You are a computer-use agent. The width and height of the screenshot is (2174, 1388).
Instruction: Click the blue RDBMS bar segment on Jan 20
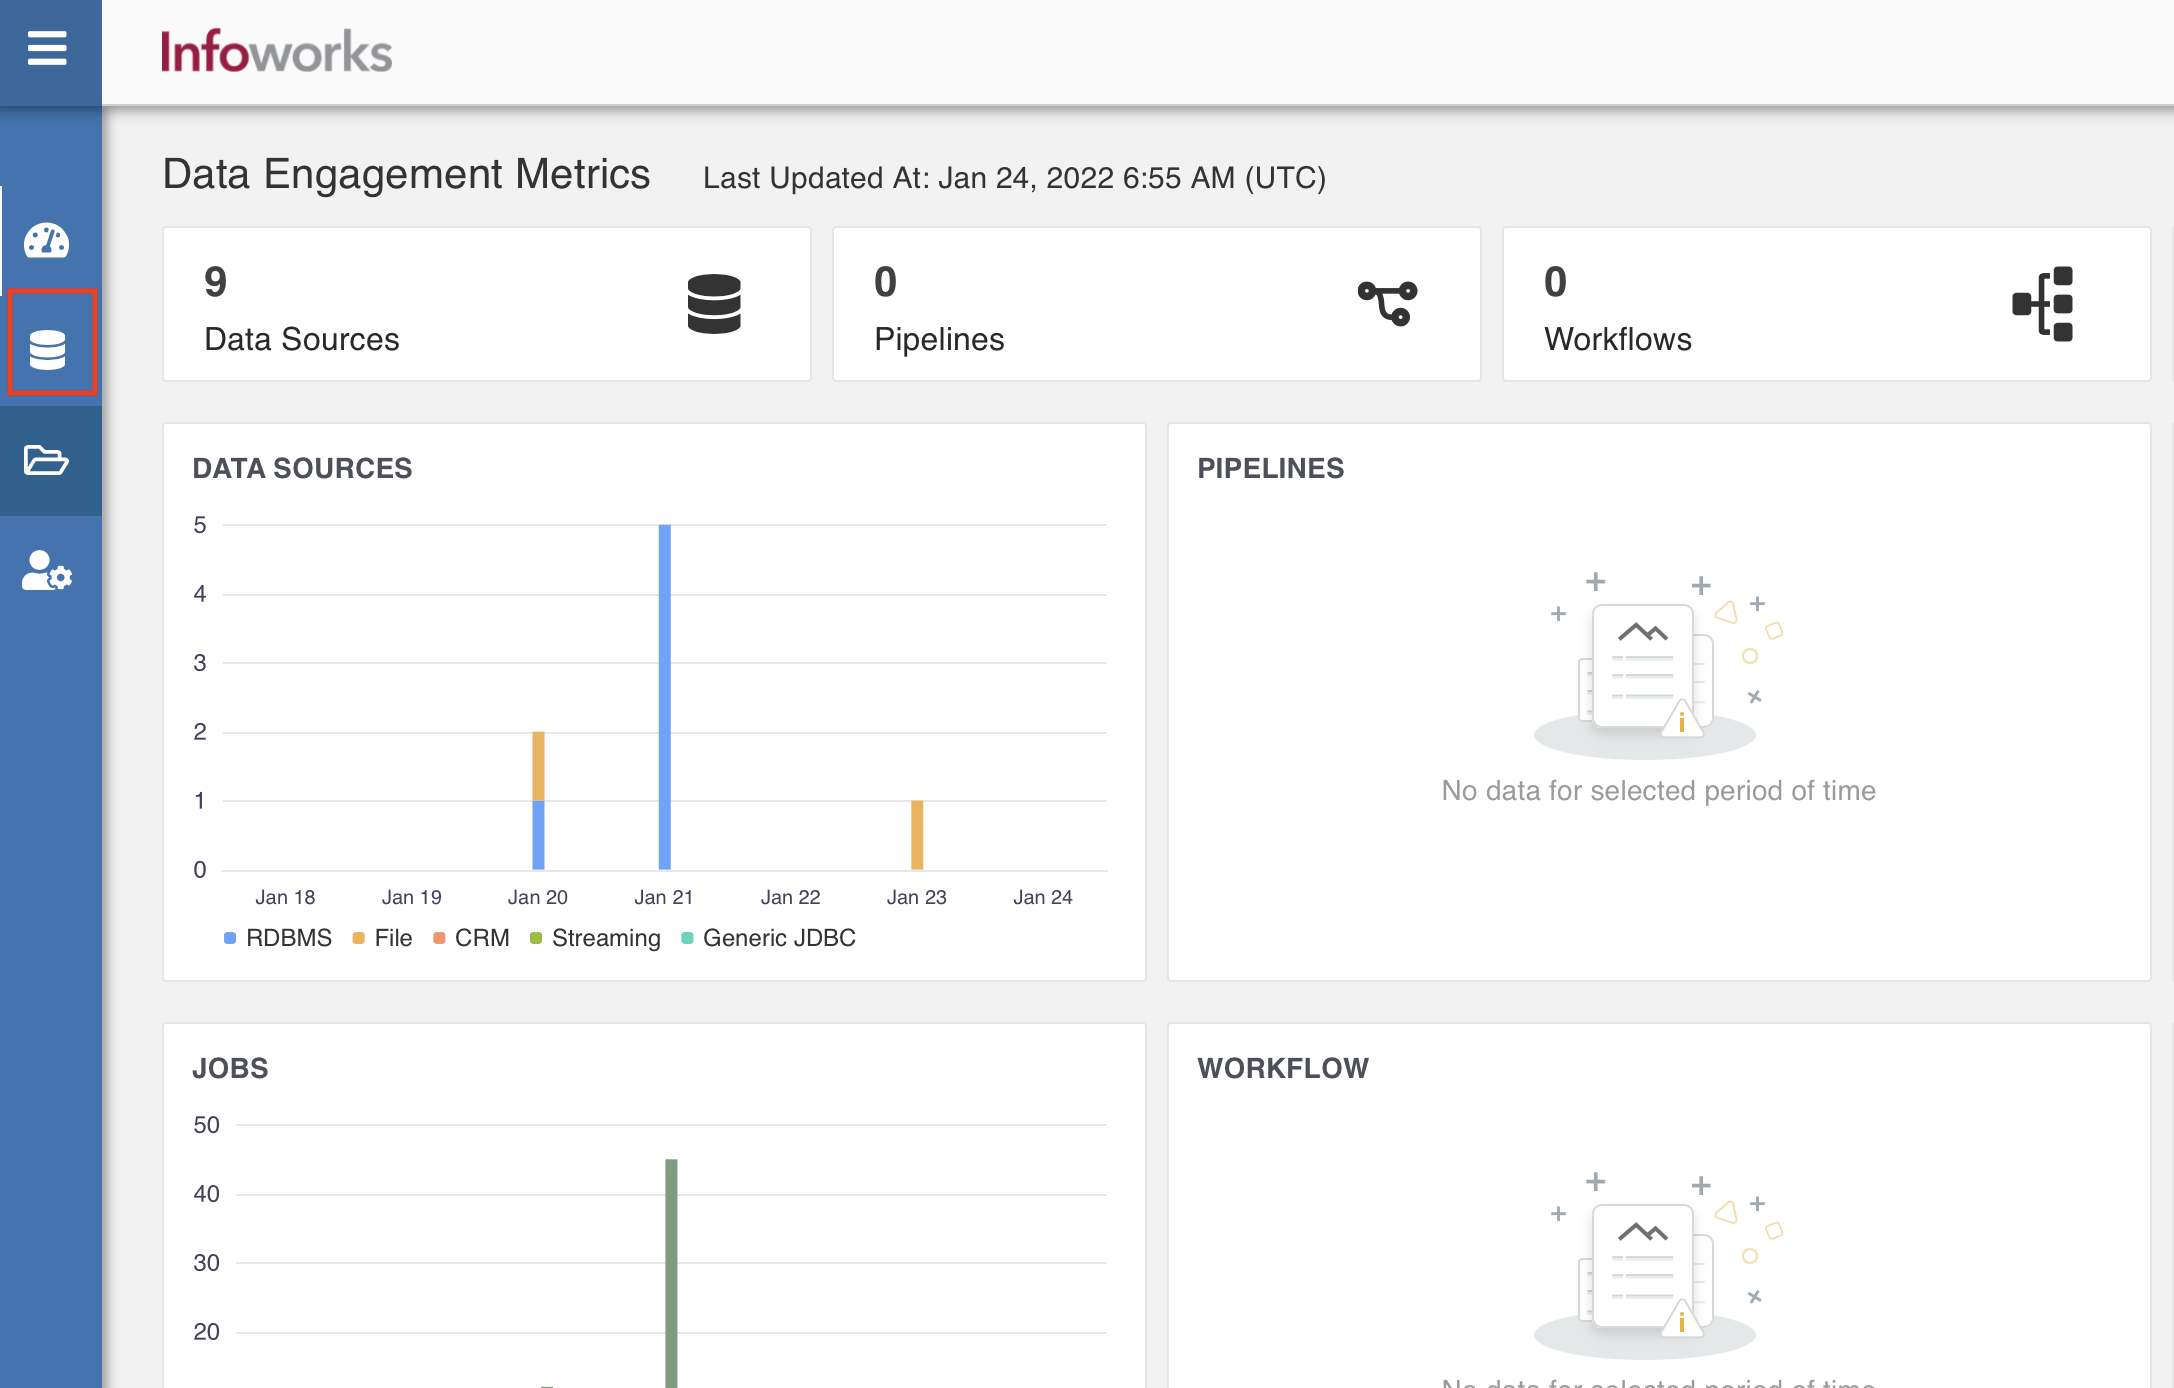(x=538, y=835)
